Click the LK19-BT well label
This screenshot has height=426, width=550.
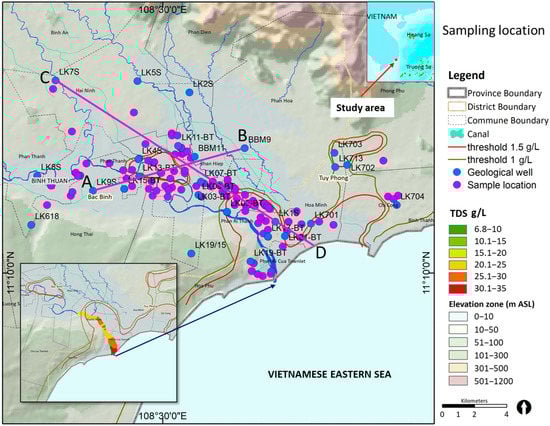pos(270,253)
